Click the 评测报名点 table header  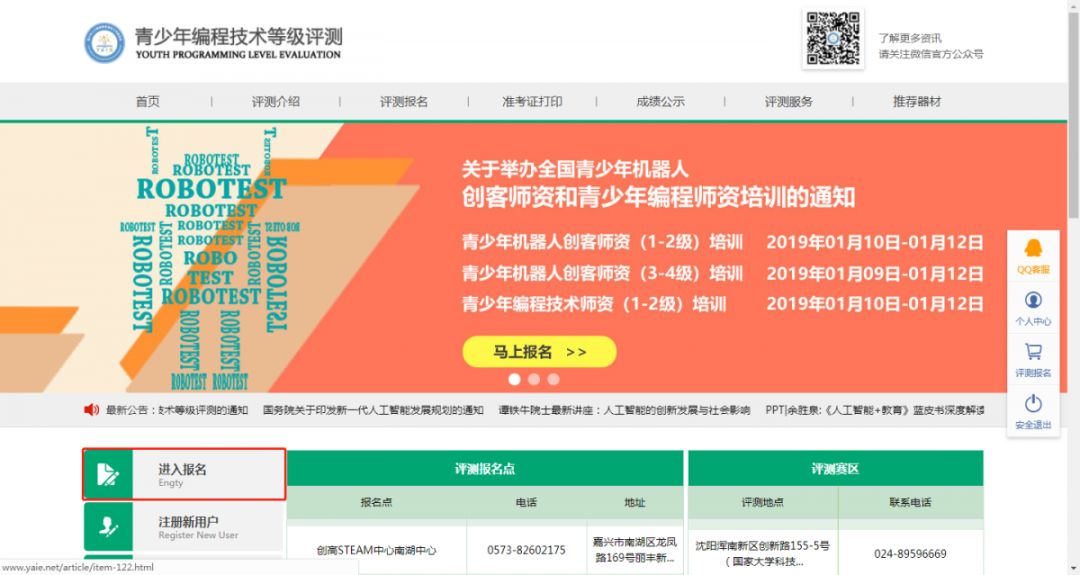tap(485, 469)
